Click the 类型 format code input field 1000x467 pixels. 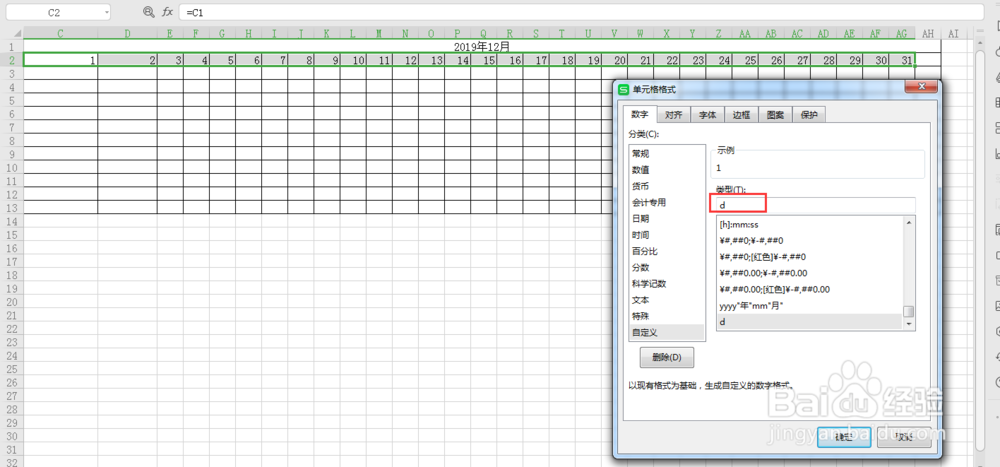tap(815, 205)
